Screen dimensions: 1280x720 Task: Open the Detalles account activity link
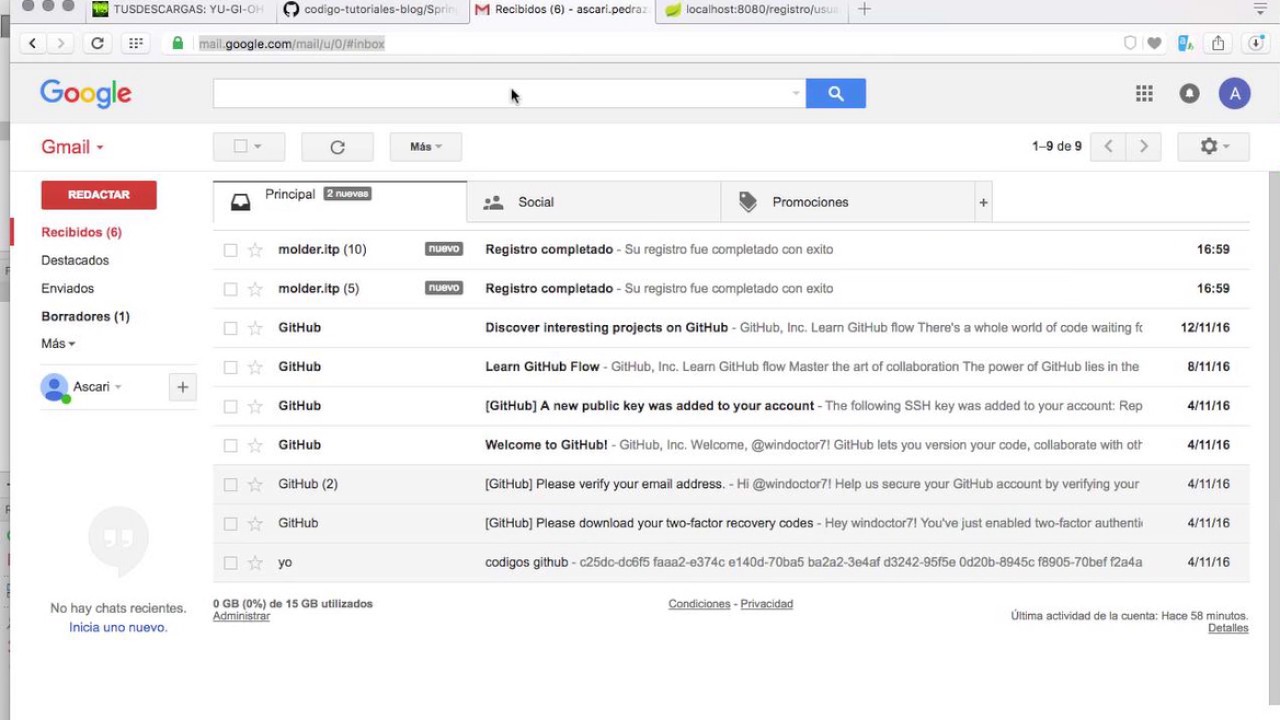pyautogui.click(x=1228, y=628)
